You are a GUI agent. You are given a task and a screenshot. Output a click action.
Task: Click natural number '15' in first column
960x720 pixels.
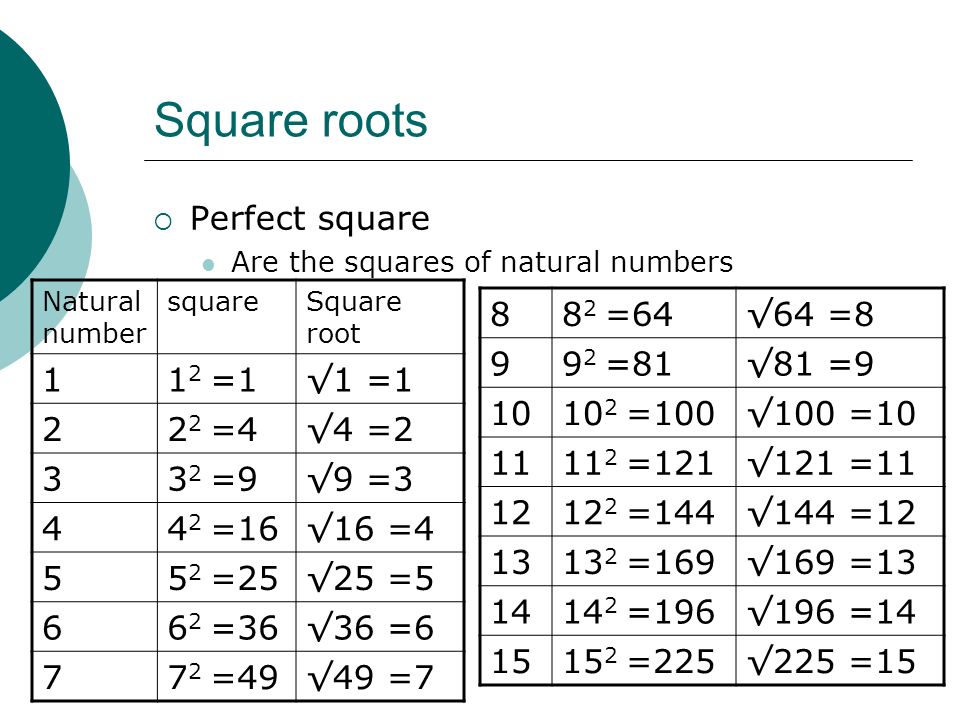[516, 660]
